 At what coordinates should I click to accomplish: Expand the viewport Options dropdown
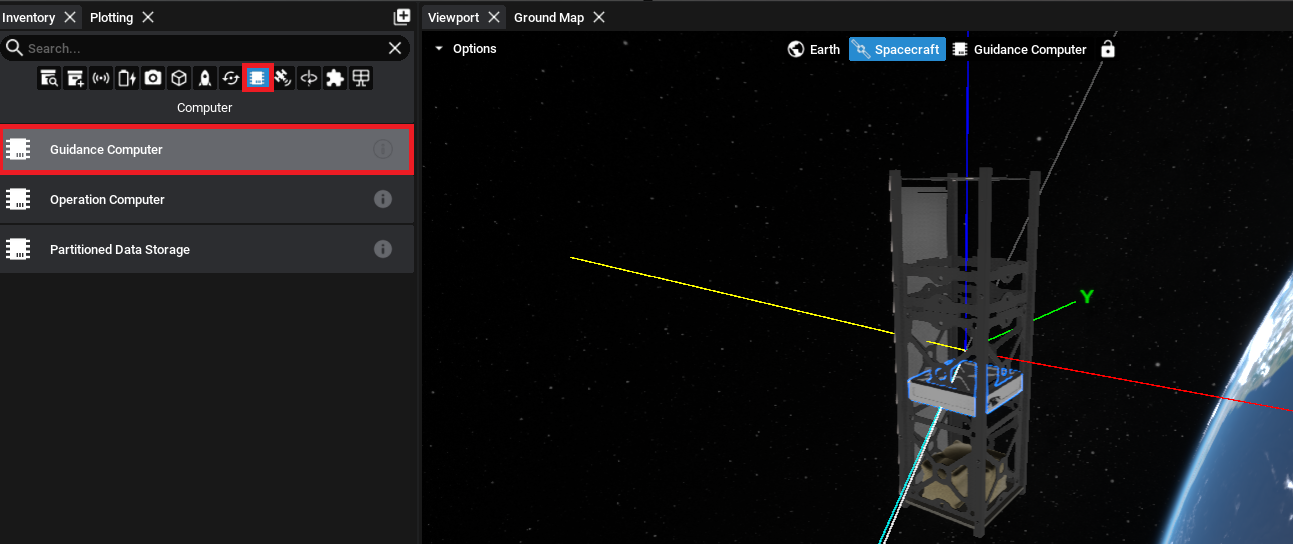point(465,49)
